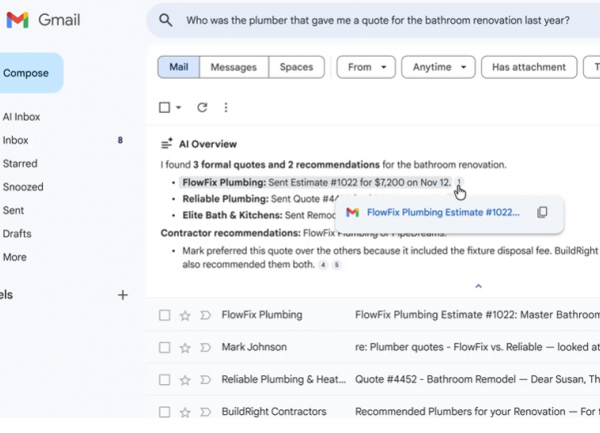Switch to the Messages tab
600x433 pixels.
point(234,68)
